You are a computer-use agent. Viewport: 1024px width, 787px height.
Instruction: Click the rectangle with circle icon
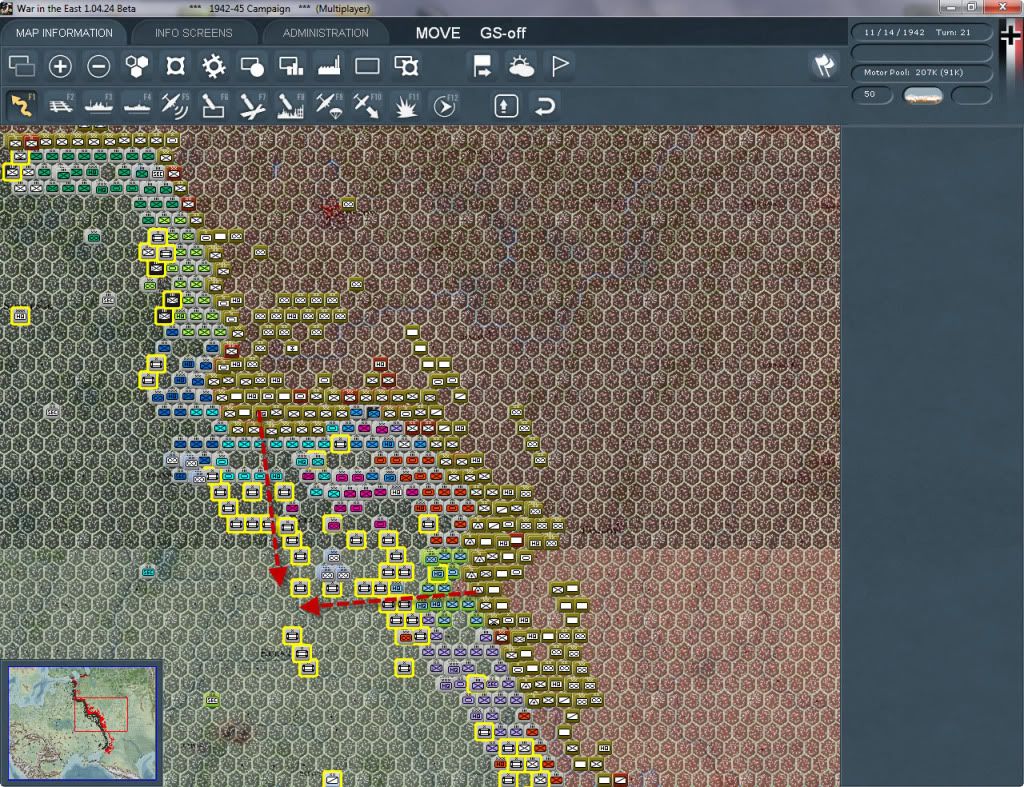252,66
